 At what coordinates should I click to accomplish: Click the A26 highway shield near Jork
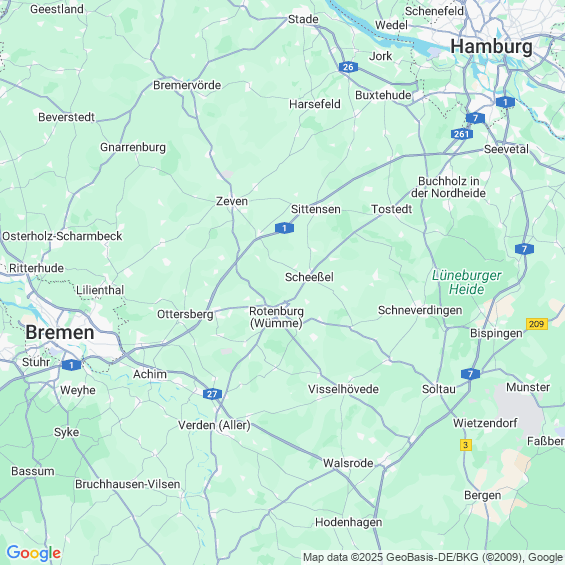click(x=348, y=67)
